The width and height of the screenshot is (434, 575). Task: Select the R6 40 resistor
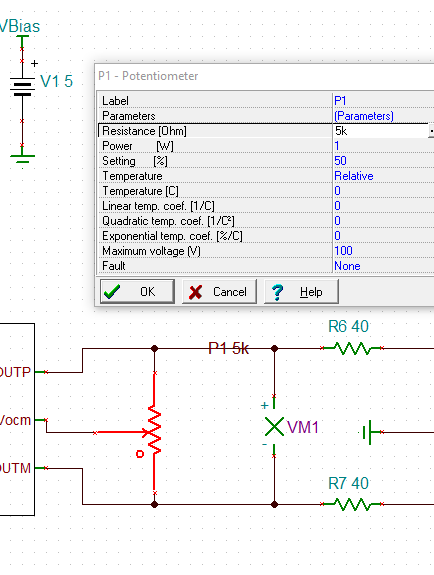tap(352, 348)
